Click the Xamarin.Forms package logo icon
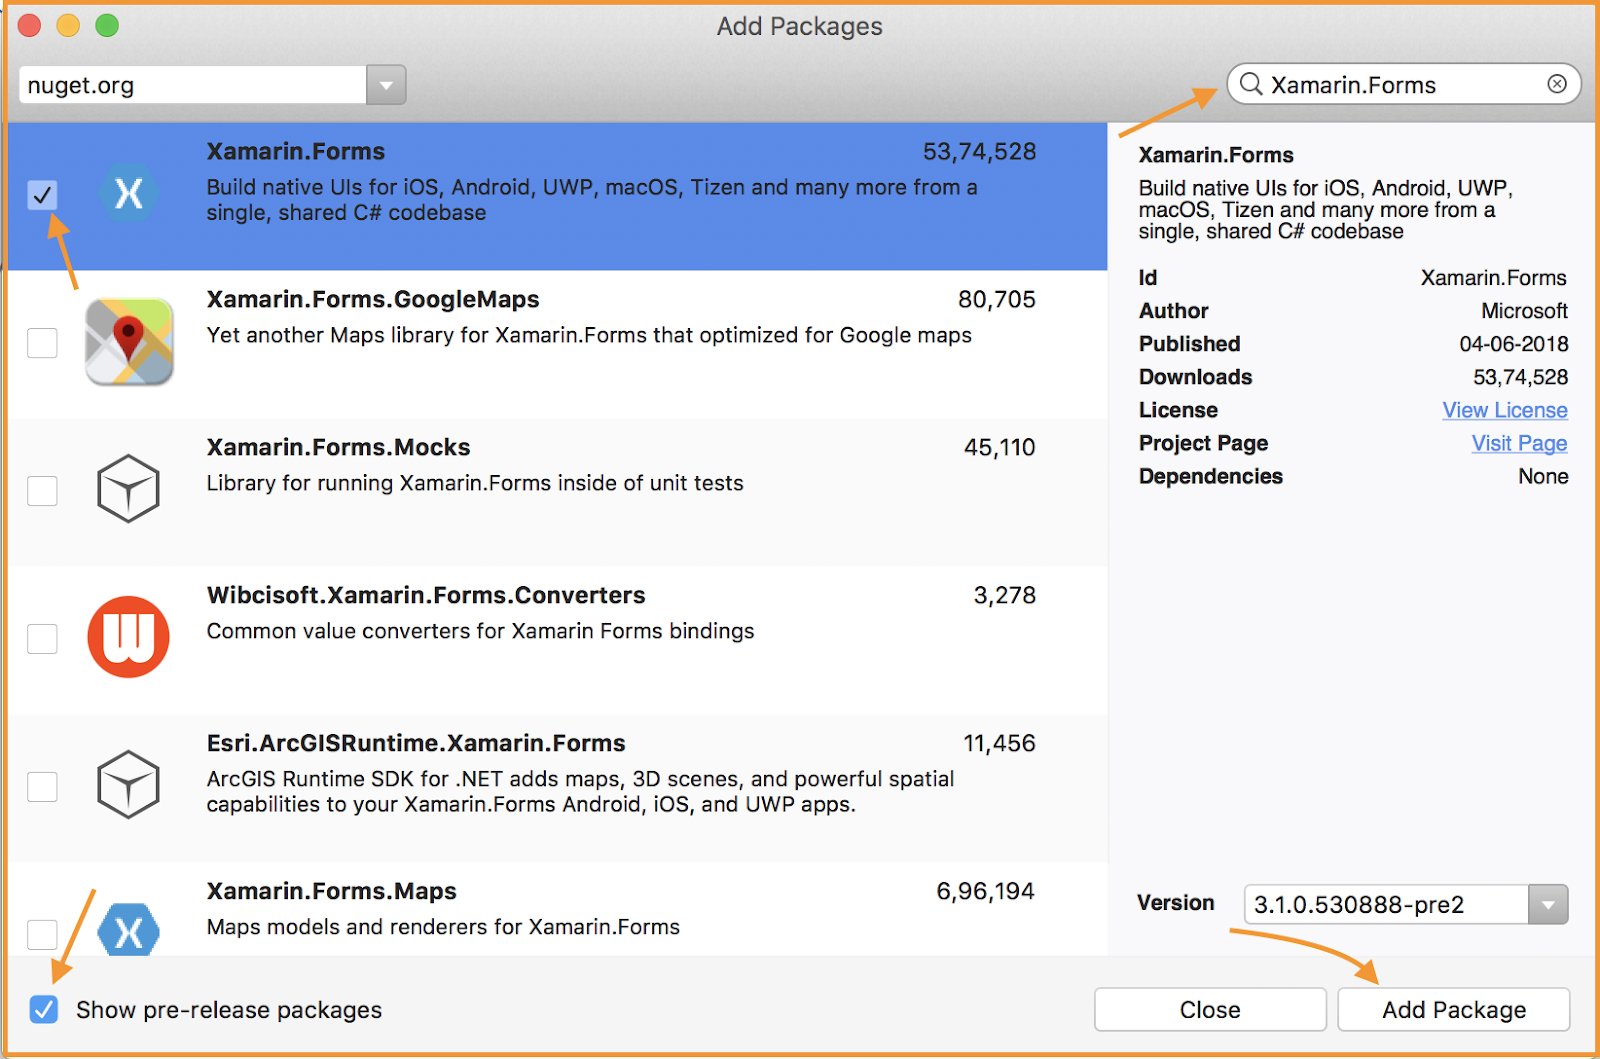Image resolution: width=1600 pixels, height=1059 pixels. coord(128,194)
